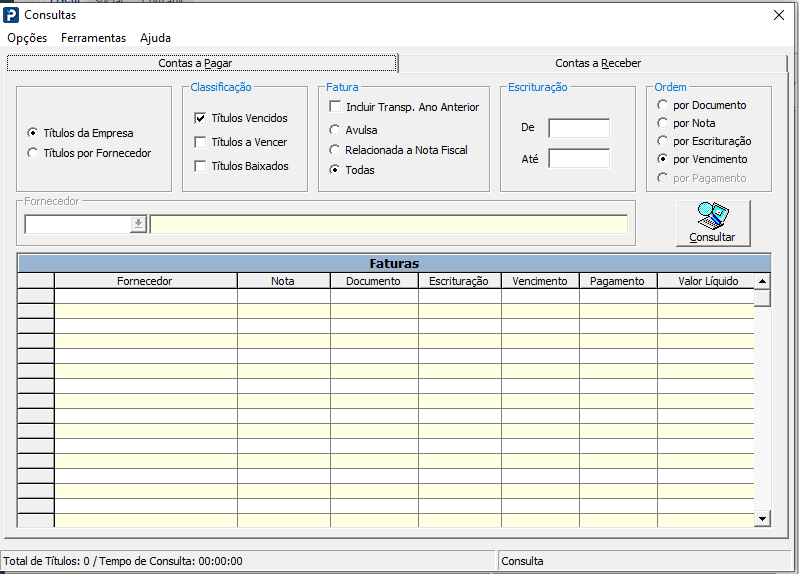
Task: Select Títulos por Fornecedor radio button
Action: [34, 153]
